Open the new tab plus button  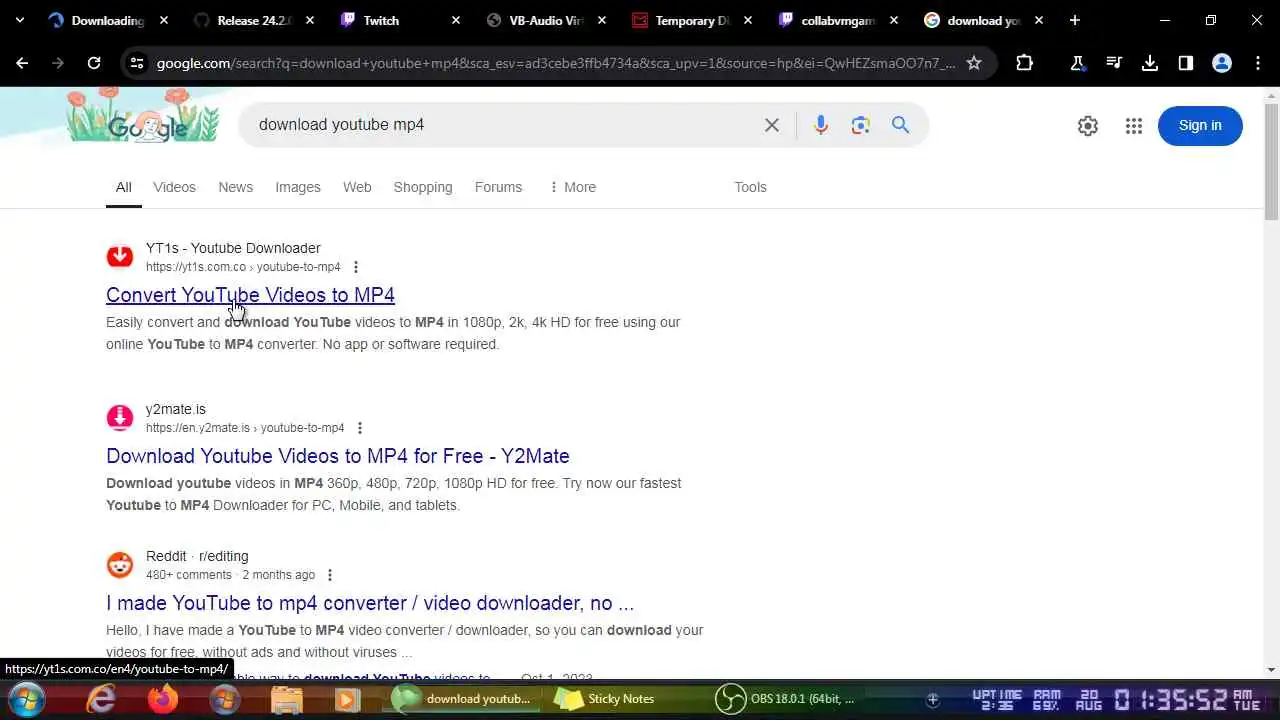1075,20
